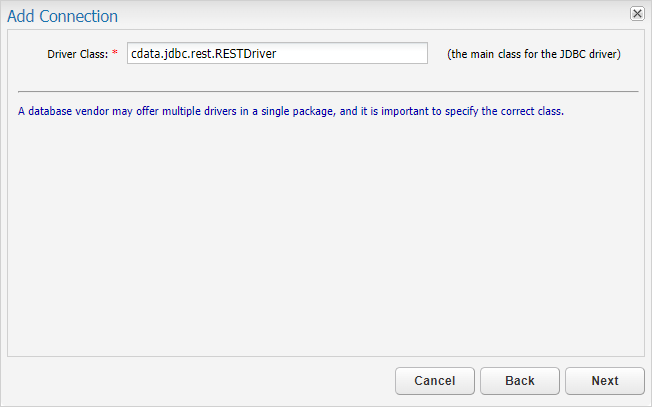This screenshot has height=407, width=652.
Task: Click the red required asterisk
Action: click(115, 52)
